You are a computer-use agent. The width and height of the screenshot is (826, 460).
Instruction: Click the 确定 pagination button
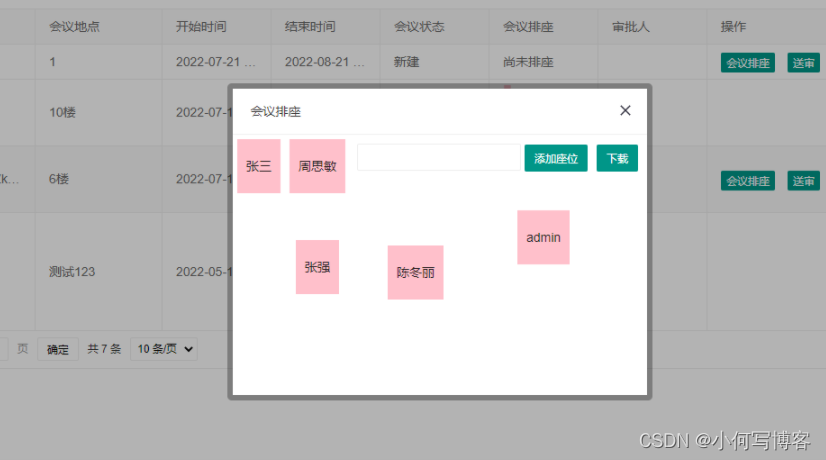pos(58,349)
